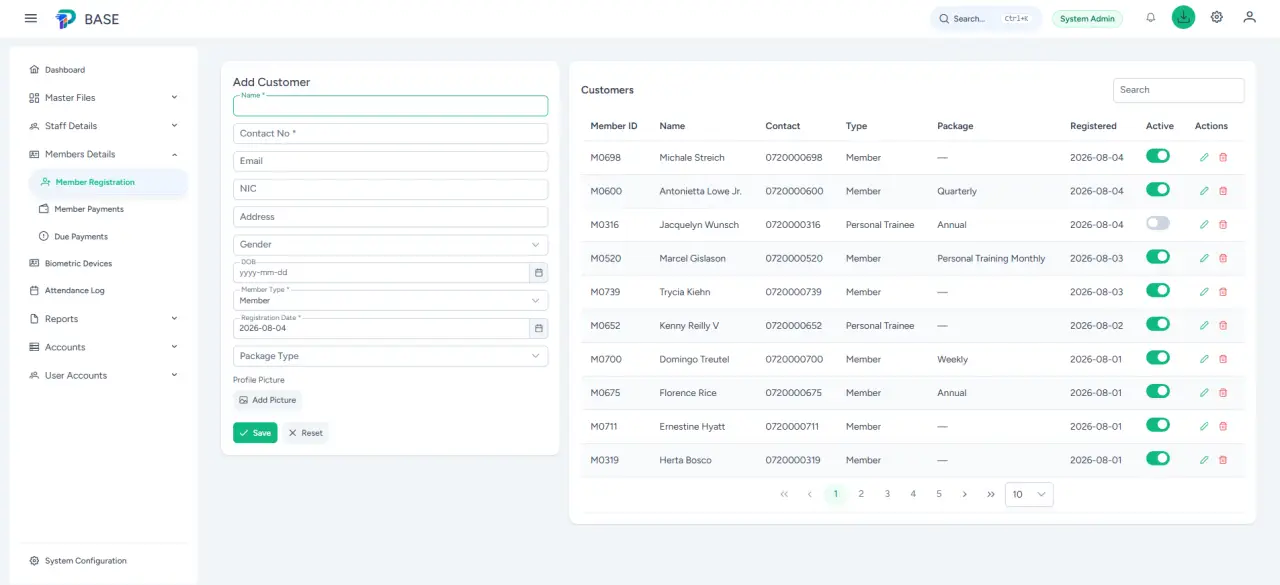Open Due Payments sidebar item
Screen dimensions: 1280x585
(108, 237)
